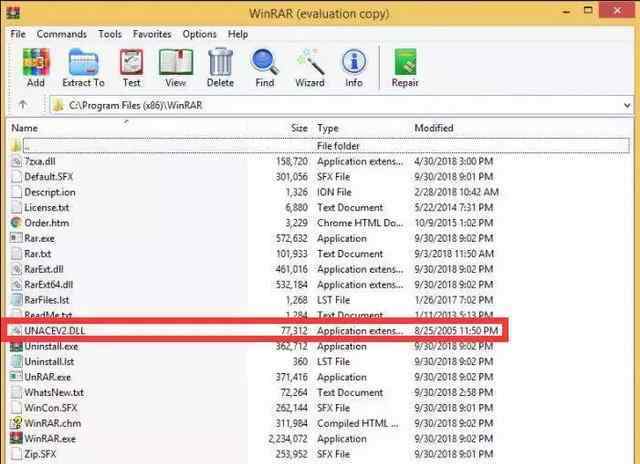Screen dimensions: 640x464
Task: Open the Commands menu
Action: pos(62,34)
